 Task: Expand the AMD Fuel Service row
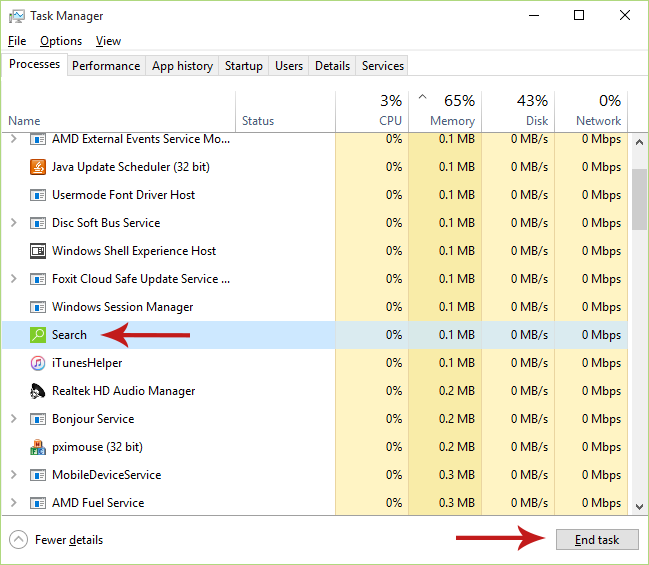[14, 502]
